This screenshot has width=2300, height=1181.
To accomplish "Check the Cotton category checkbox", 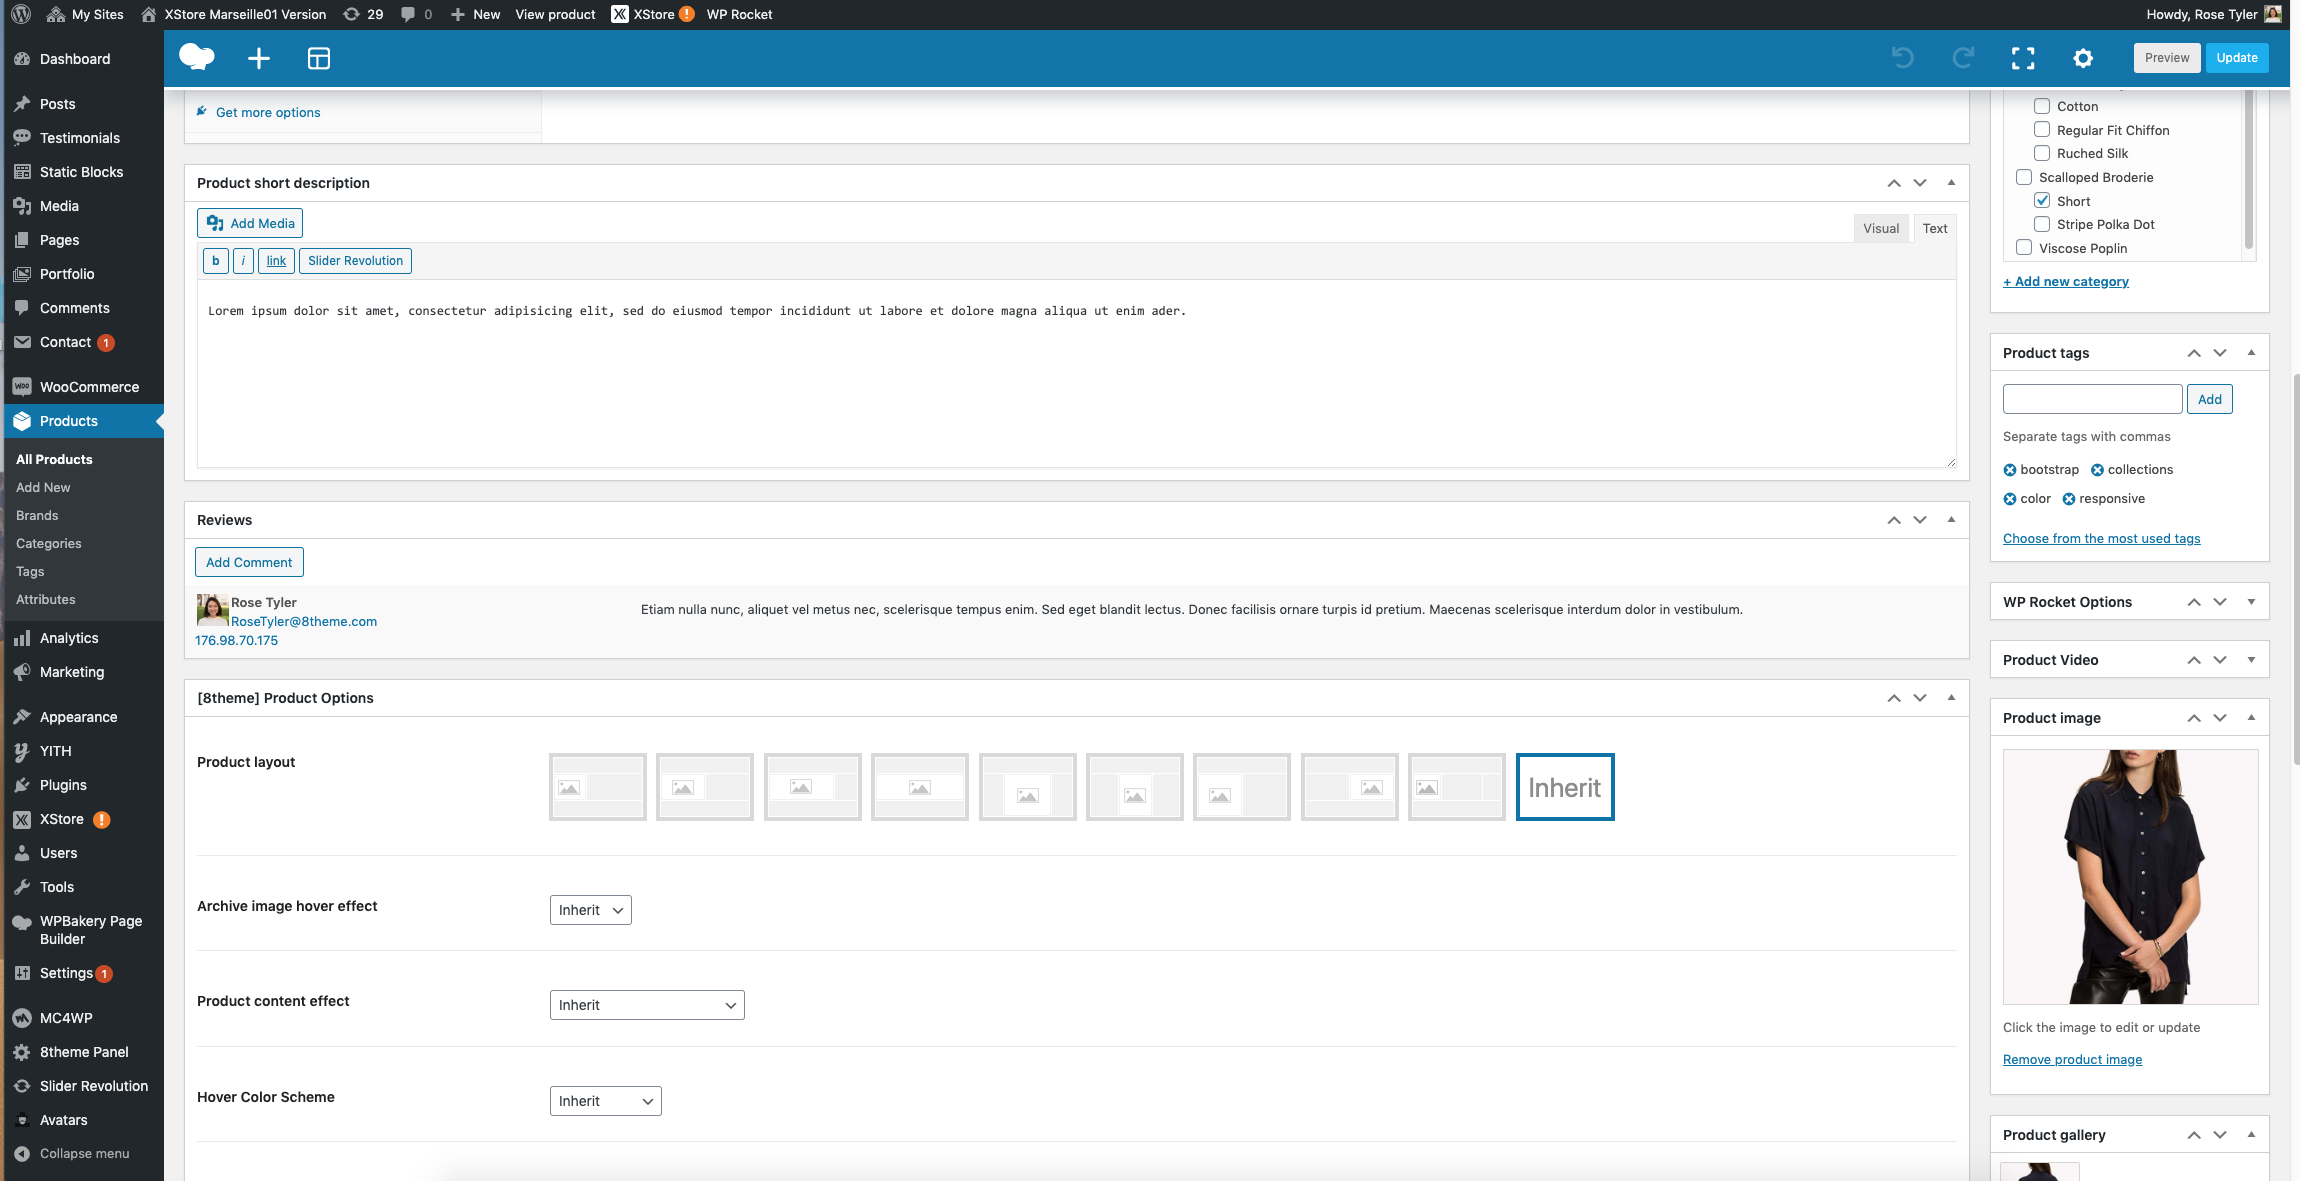I will 2042,106.
